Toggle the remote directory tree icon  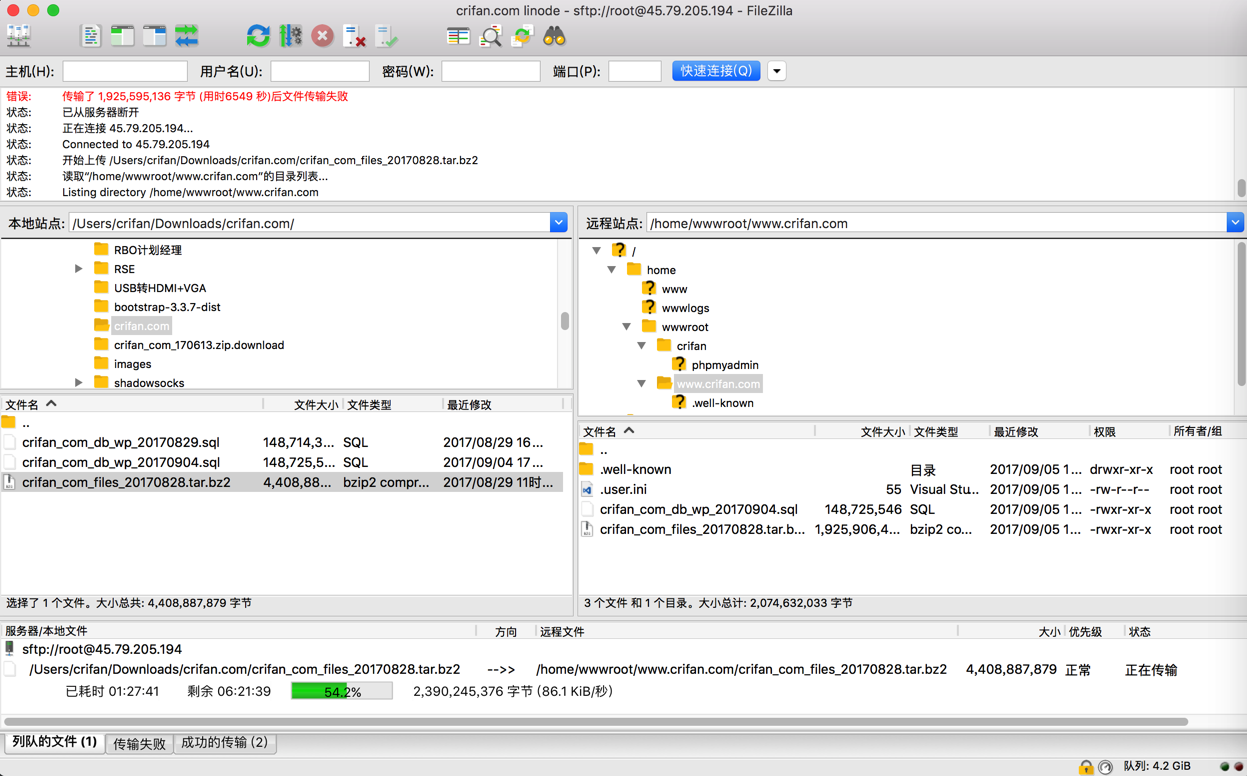coord(154,36)
